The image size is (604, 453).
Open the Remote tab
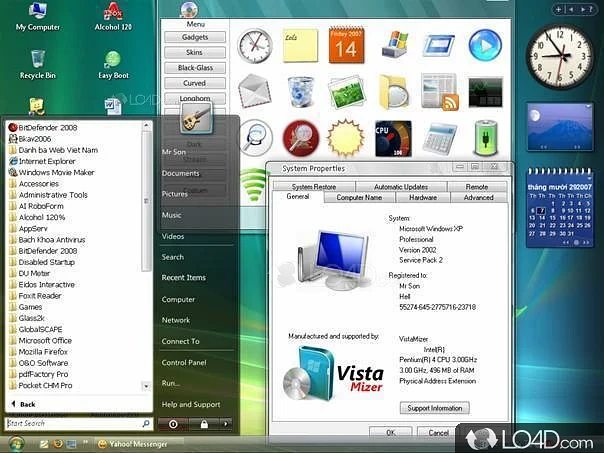tap(476, 186)
